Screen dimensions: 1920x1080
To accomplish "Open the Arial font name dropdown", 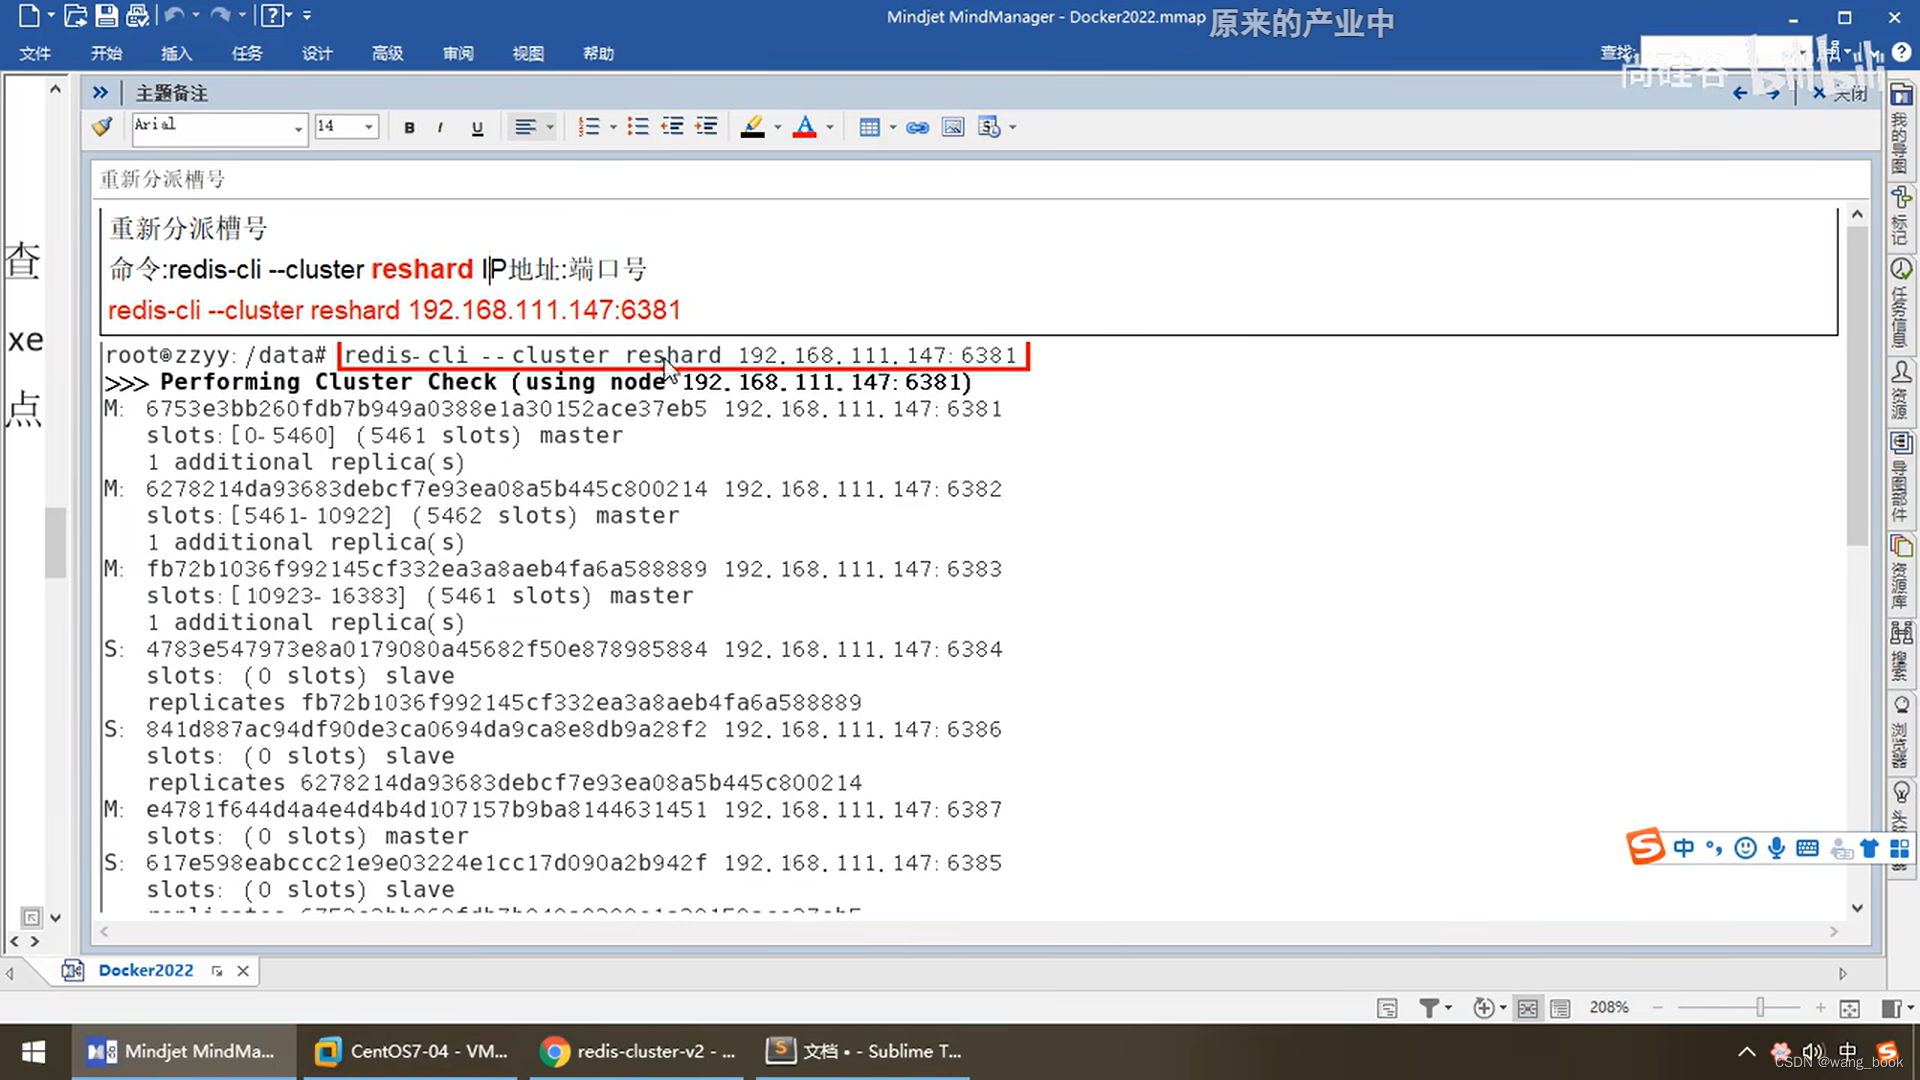I will pyautogui.click(x=298, y=128).
